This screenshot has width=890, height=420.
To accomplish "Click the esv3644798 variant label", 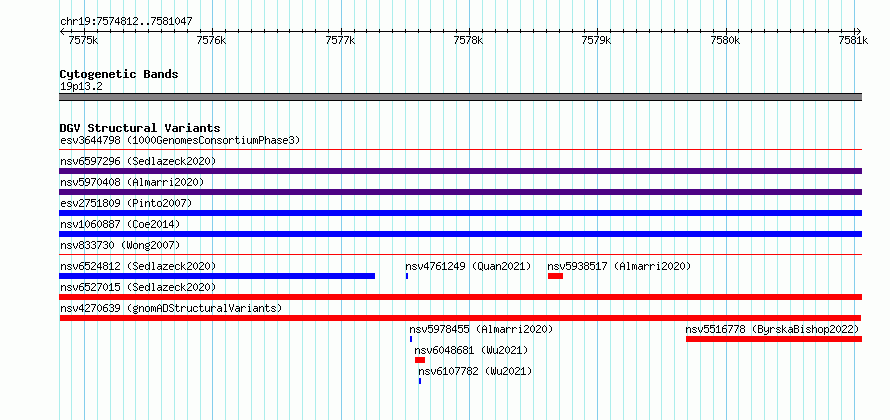I will (180, 140).
